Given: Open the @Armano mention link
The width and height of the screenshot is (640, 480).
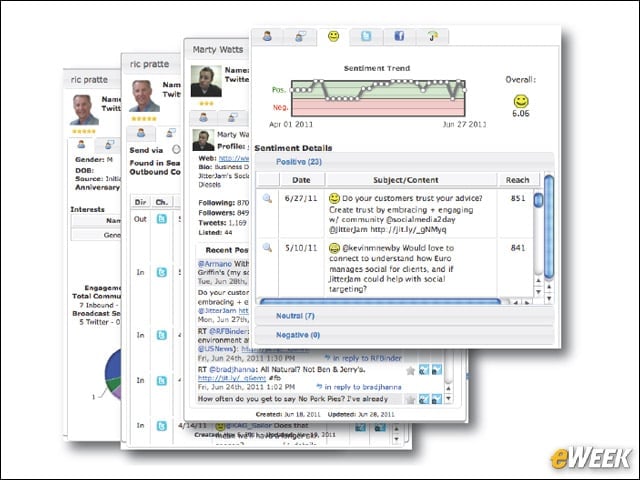Looking at the screenshot, I should pos(215,264).
